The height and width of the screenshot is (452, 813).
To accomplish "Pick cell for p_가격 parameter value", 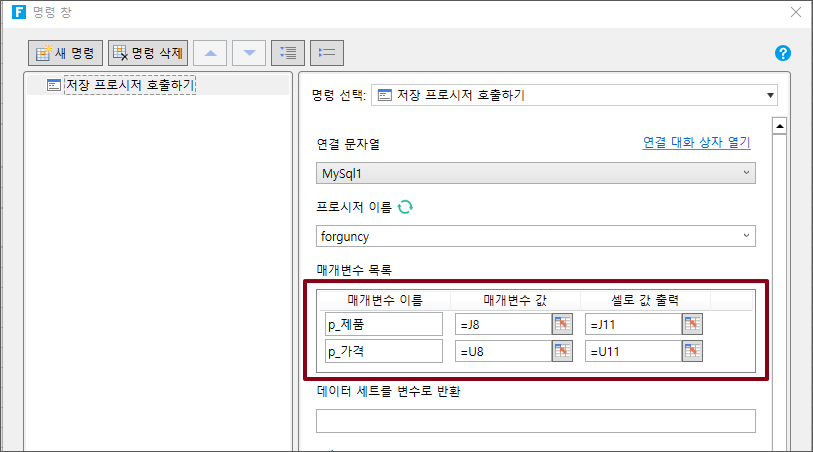I will [562, 351].
